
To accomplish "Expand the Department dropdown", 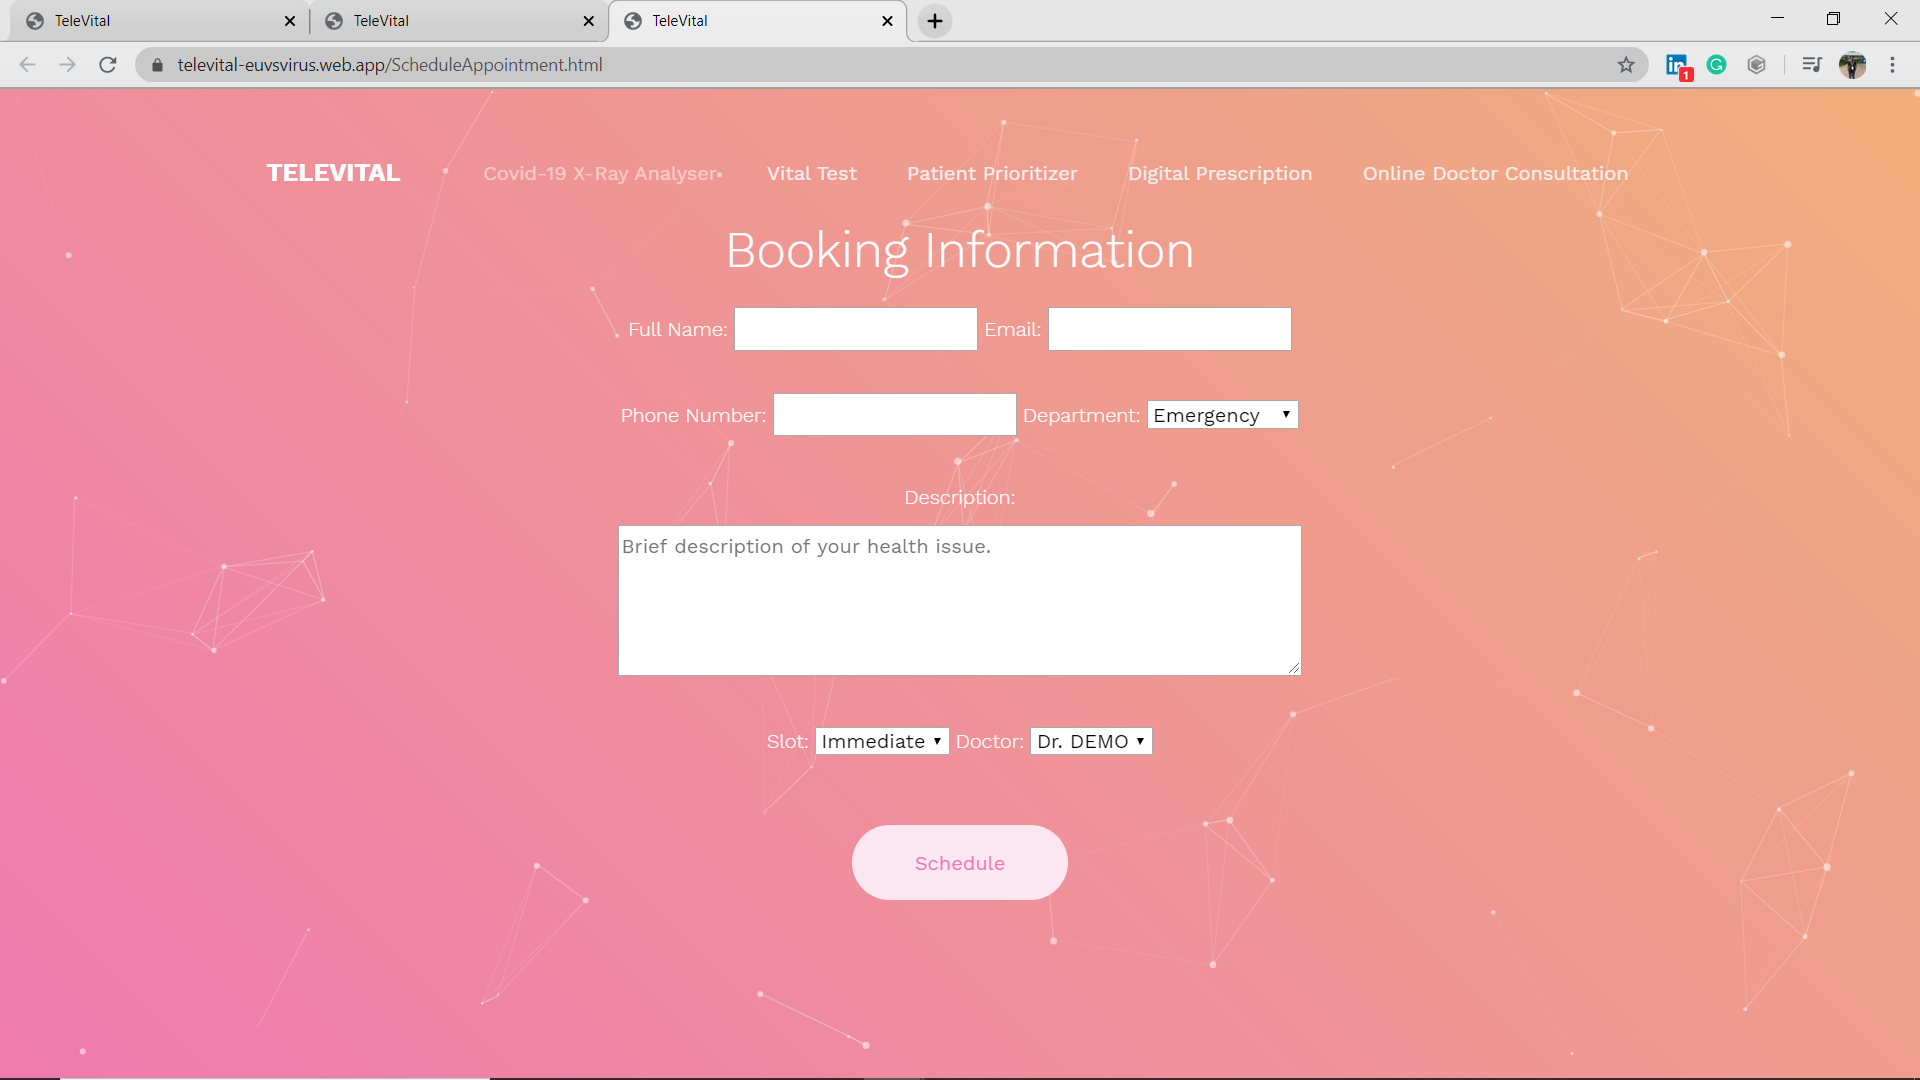I will pos(1222,415).
